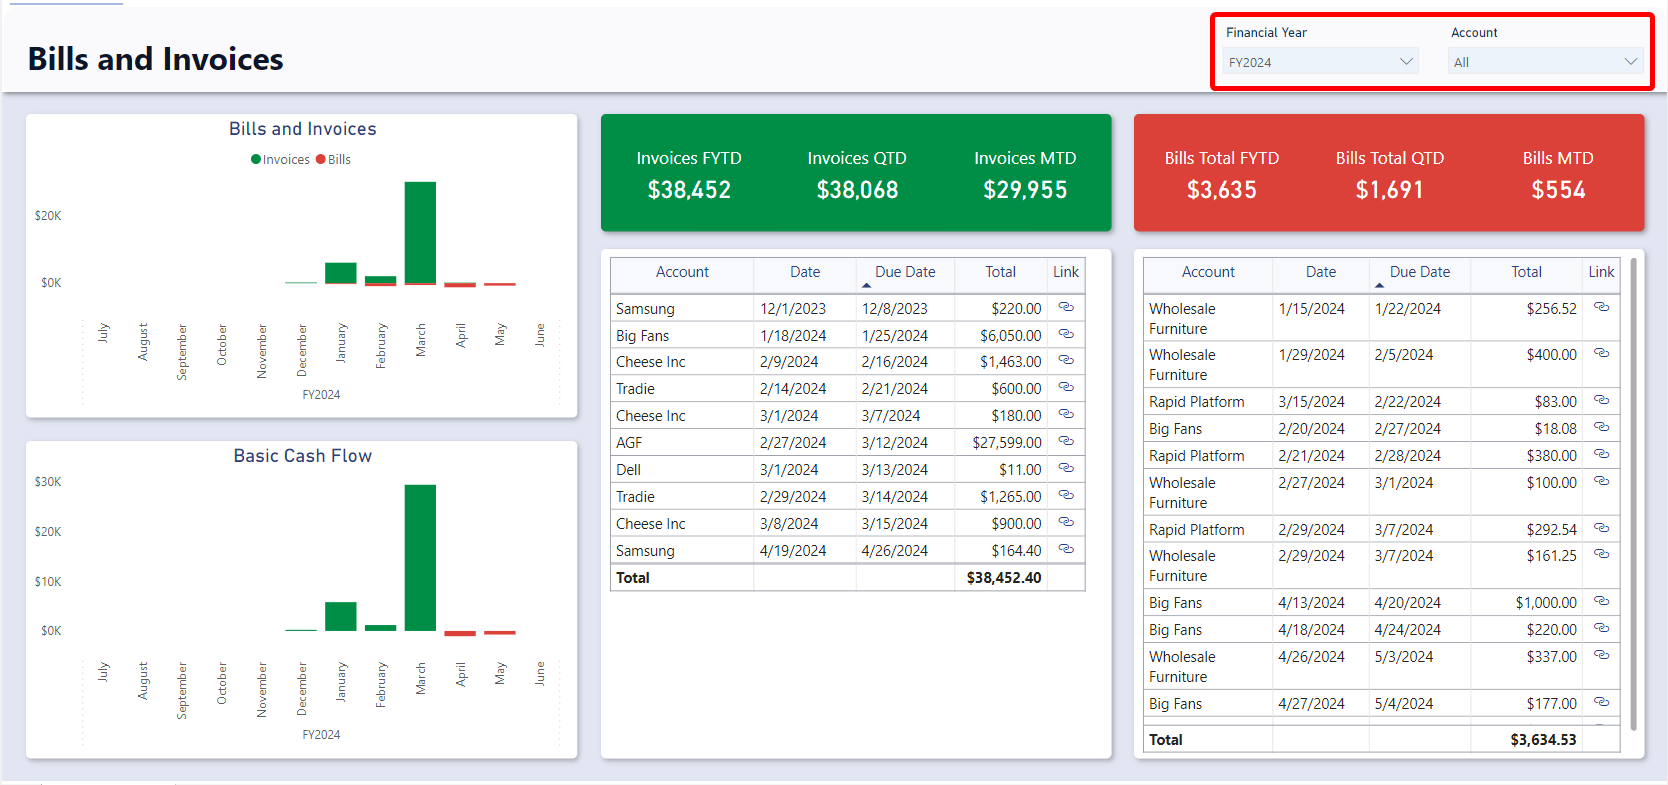Click the bills table vertical scrollbar
1668x785 pixels.
coord(1634,494)
